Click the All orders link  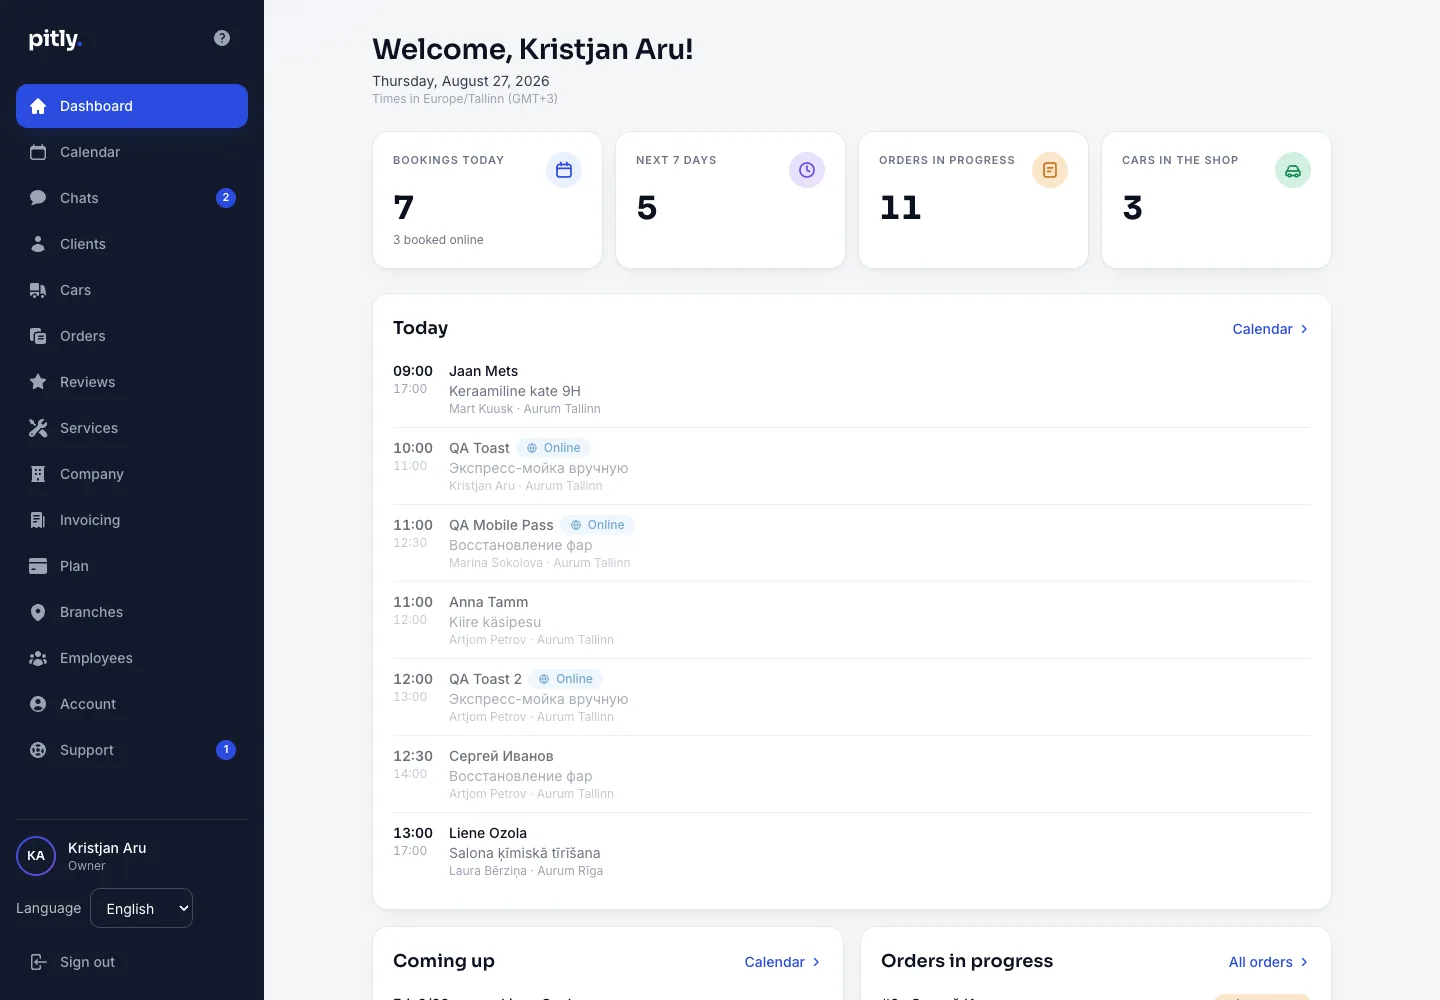[x=1269, y=962]
